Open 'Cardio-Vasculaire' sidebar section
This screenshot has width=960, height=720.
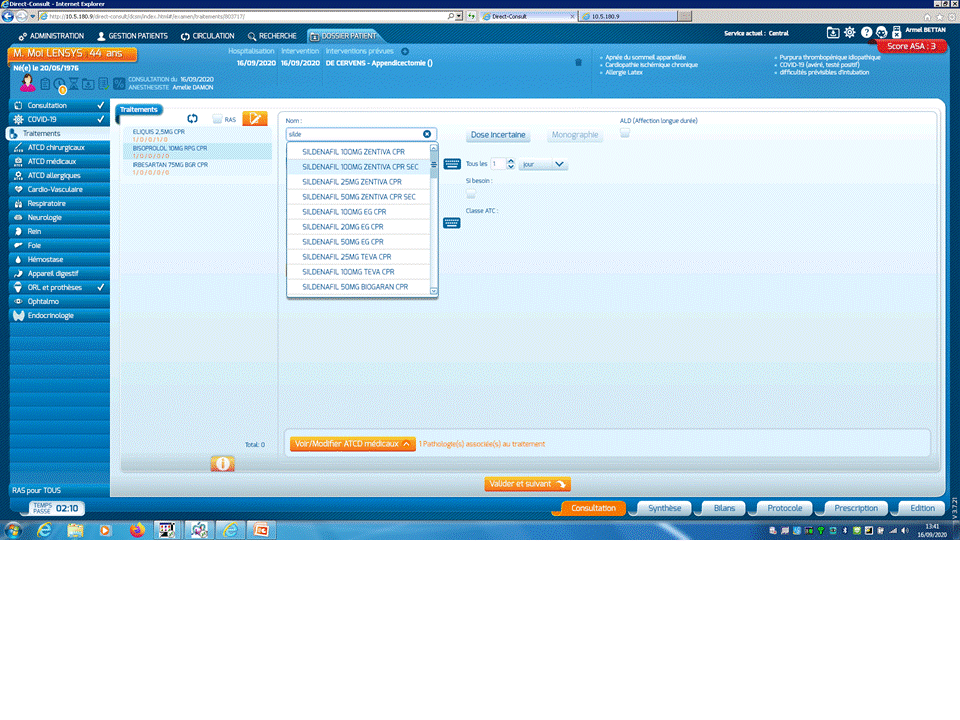click(x=59, y=190)
